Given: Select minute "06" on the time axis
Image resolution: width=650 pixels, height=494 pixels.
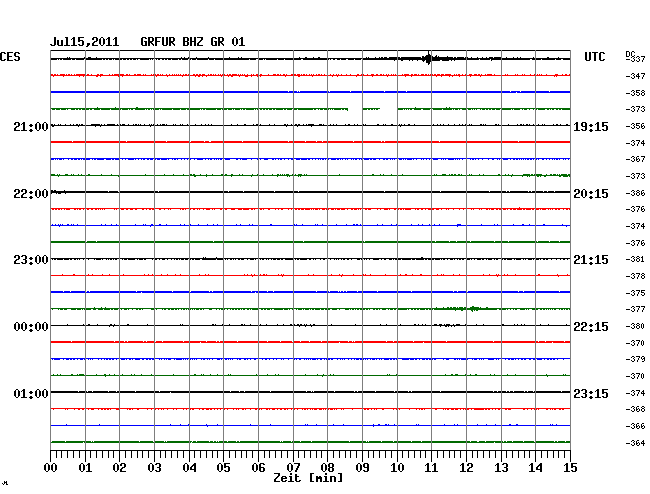Looking at the screenshot, I should coord(258,467).
